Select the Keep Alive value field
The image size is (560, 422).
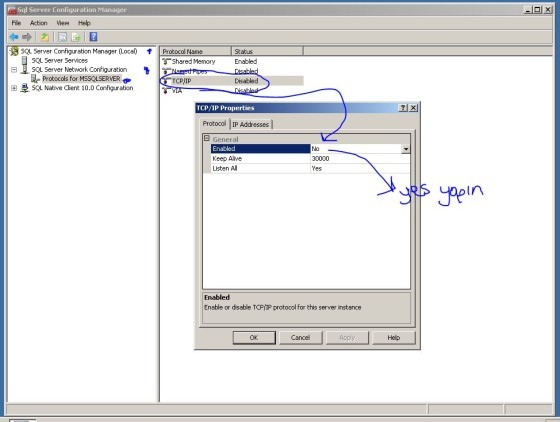[x=360, y=159]
